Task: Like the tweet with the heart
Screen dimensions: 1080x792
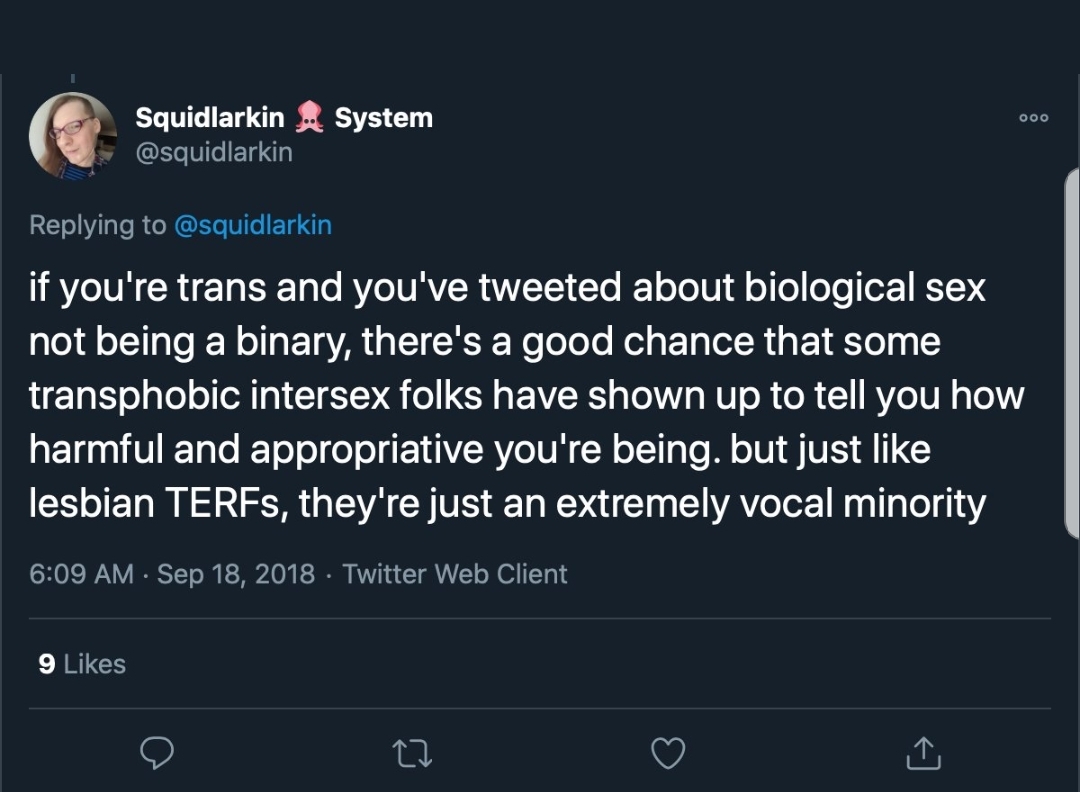Action: 668,753
